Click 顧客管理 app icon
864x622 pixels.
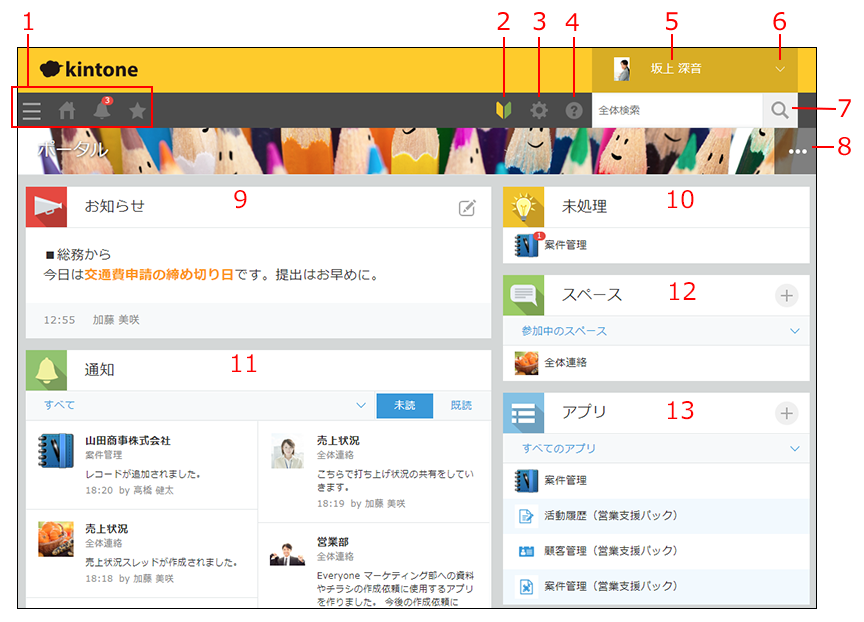[526, 551]
